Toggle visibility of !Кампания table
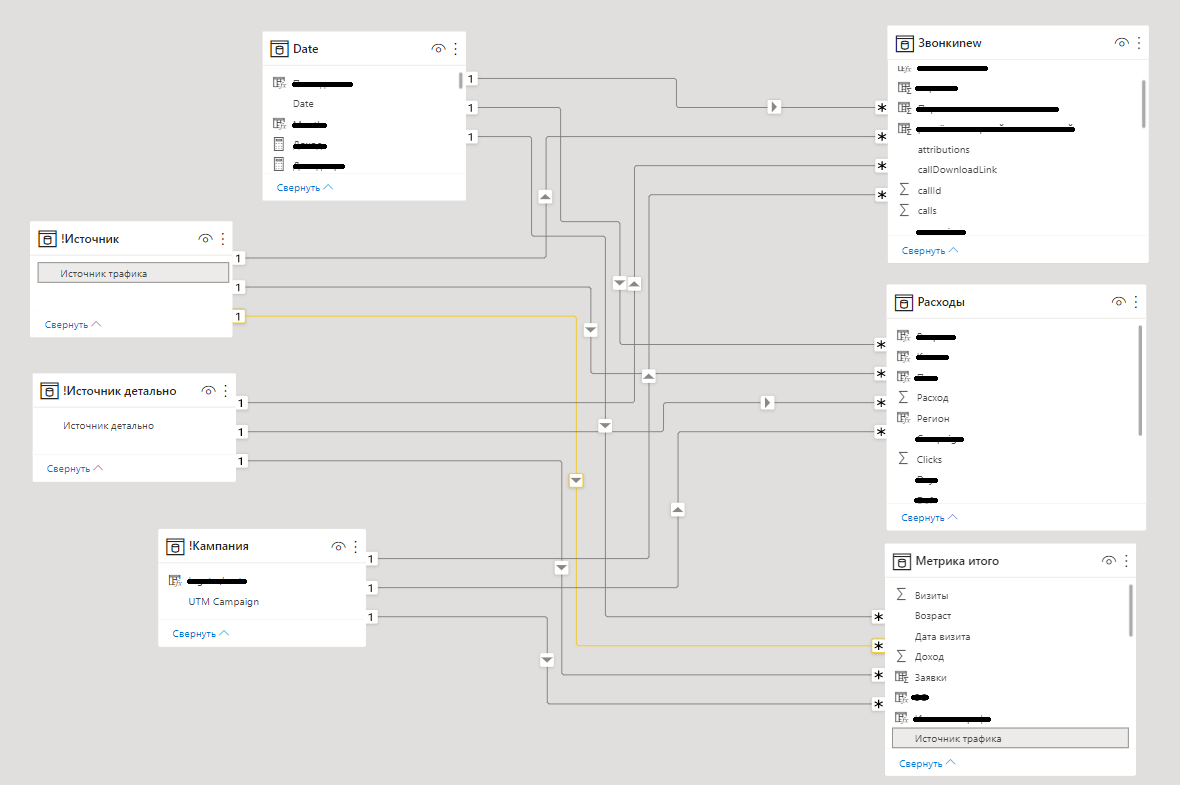 338,546
